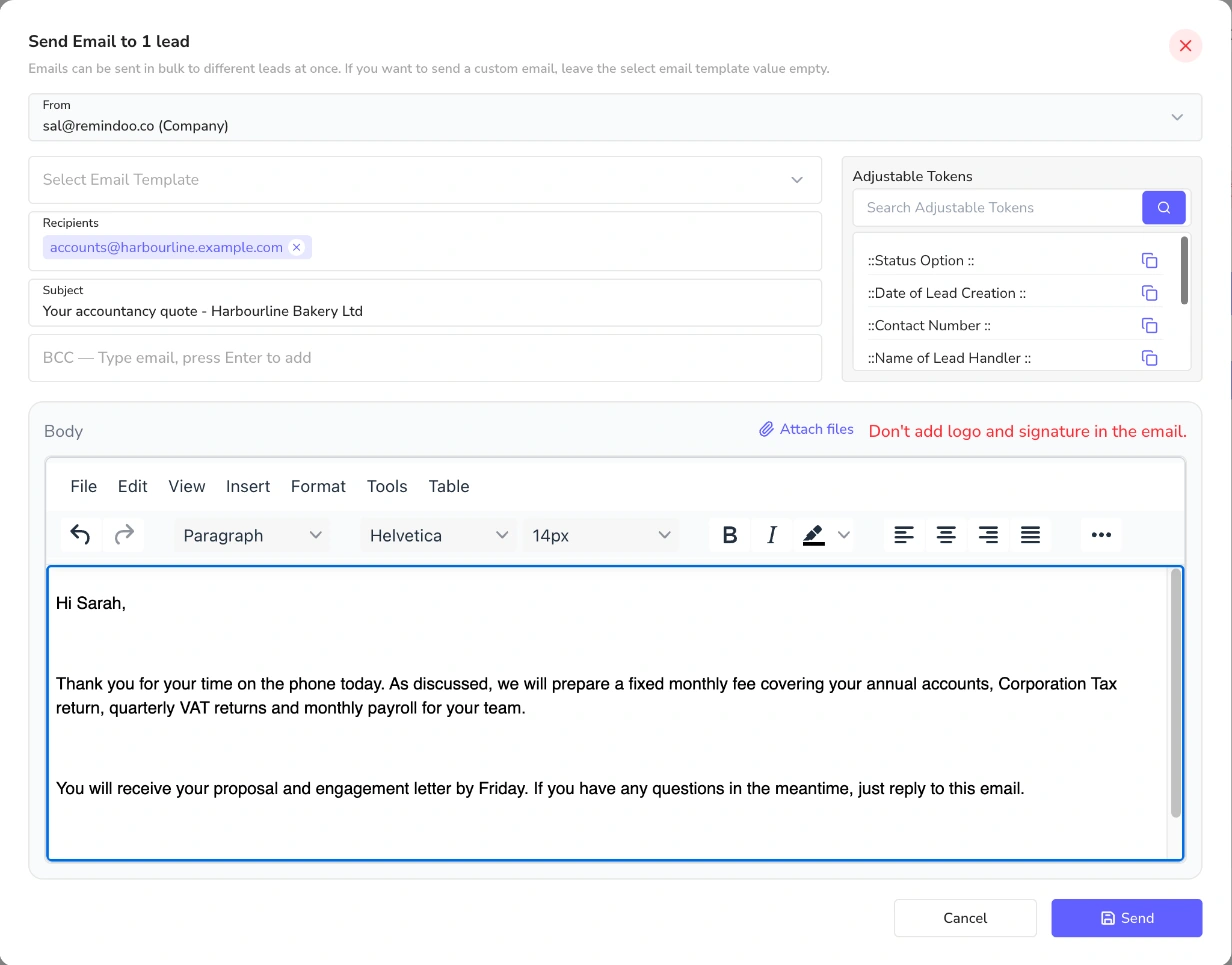Click the 'Hi Sarah,' line in body

[x=91, y=603]
